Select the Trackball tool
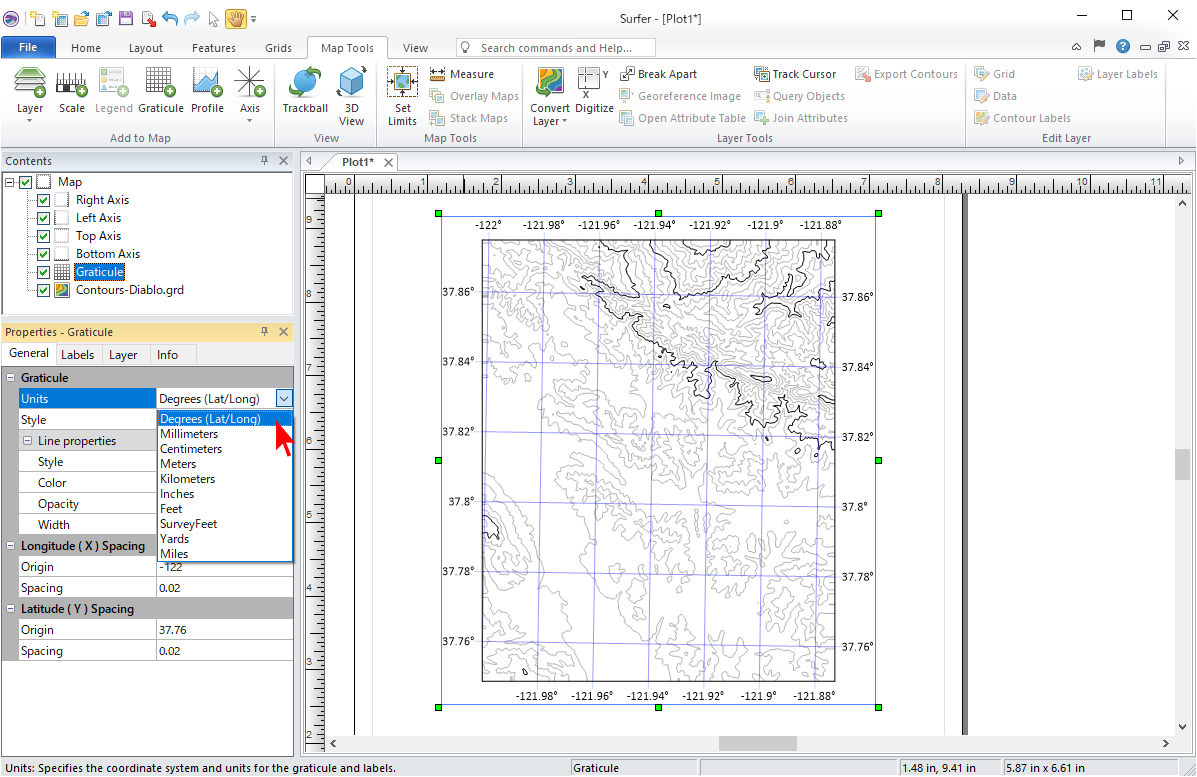The height and width of the screenshot is (777, 1197). click(x=305, y=90)
